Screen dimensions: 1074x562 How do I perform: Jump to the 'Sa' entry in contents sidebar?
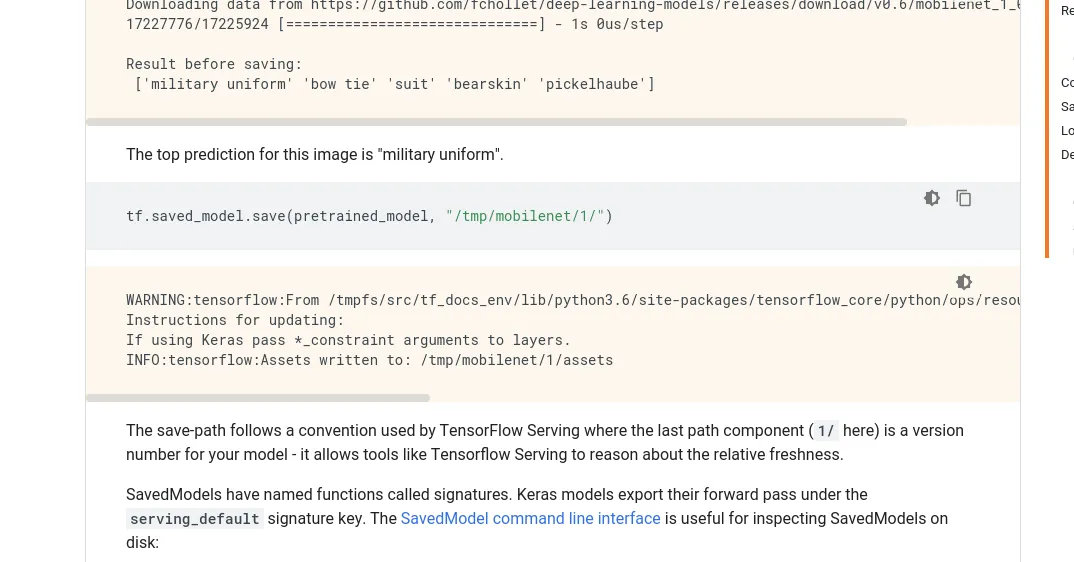[x=1067, y=107]
